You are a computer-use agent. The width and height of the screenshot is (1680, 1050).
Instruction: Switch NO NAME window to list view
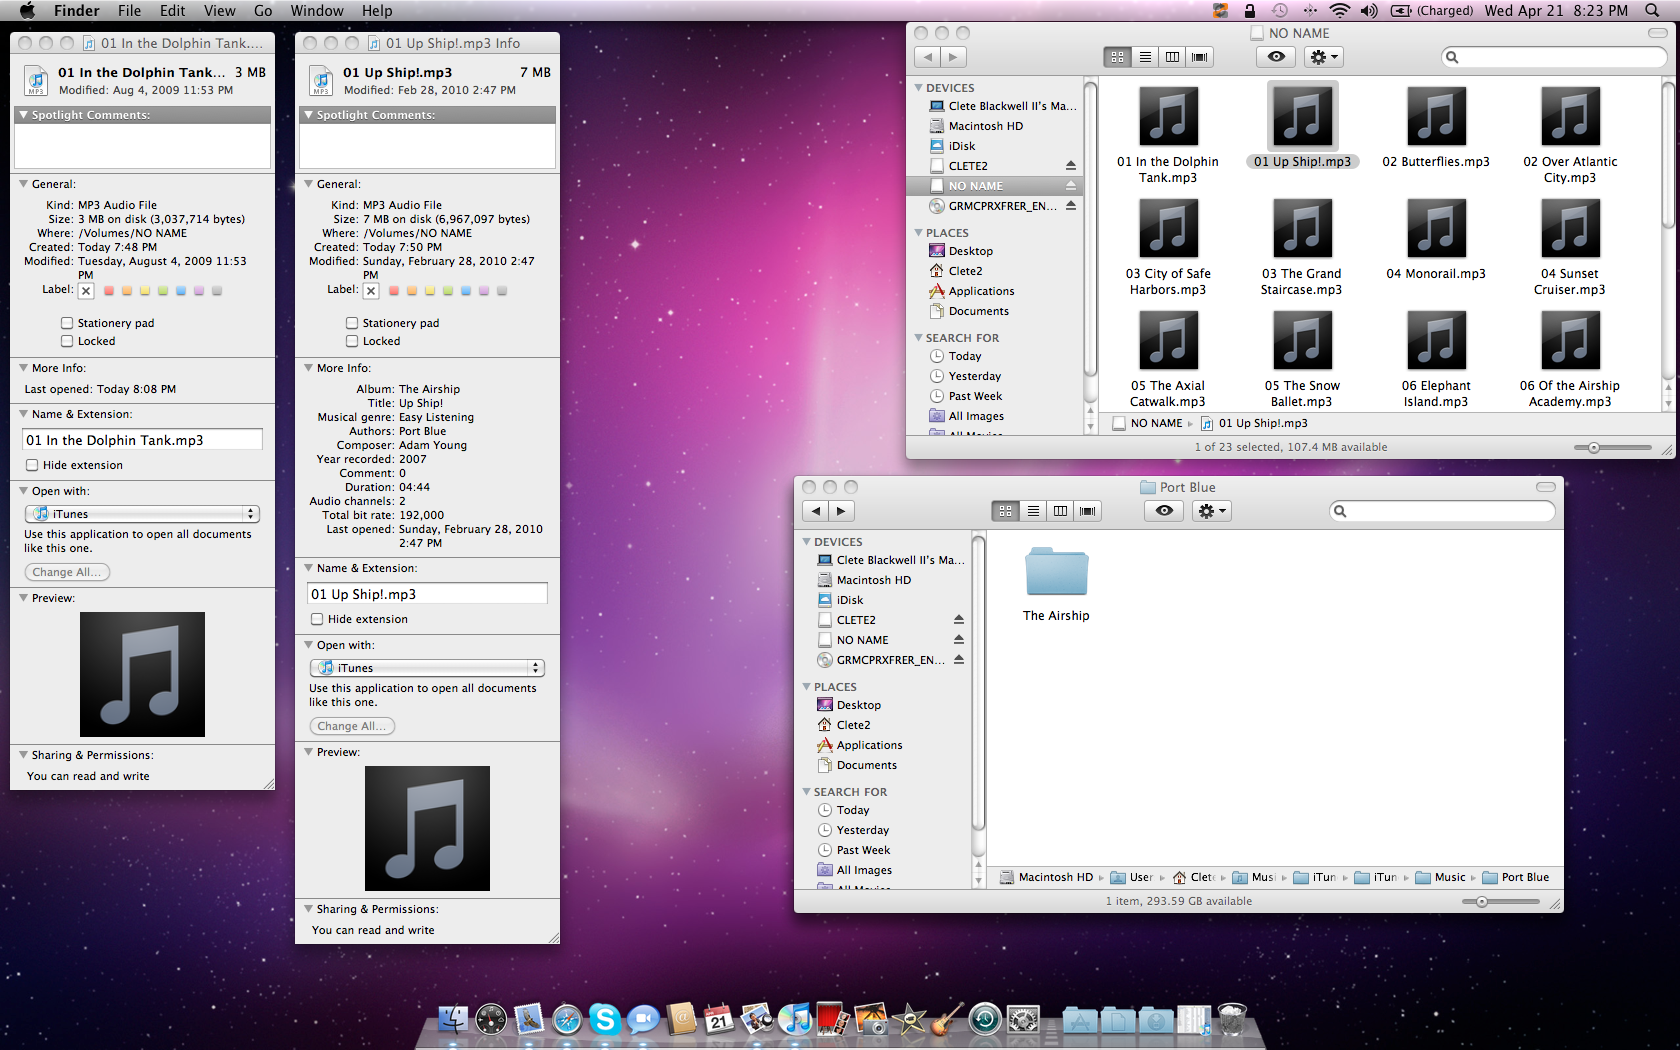coord(1145,57)
